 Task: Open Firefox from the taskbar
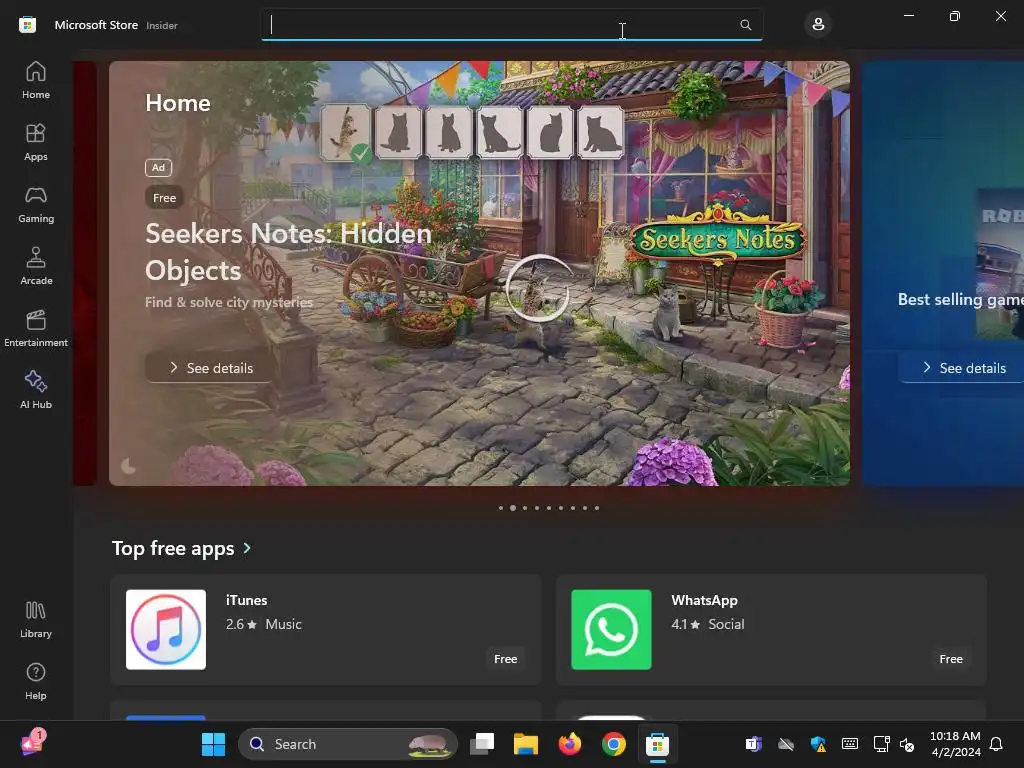pos(569,744)
